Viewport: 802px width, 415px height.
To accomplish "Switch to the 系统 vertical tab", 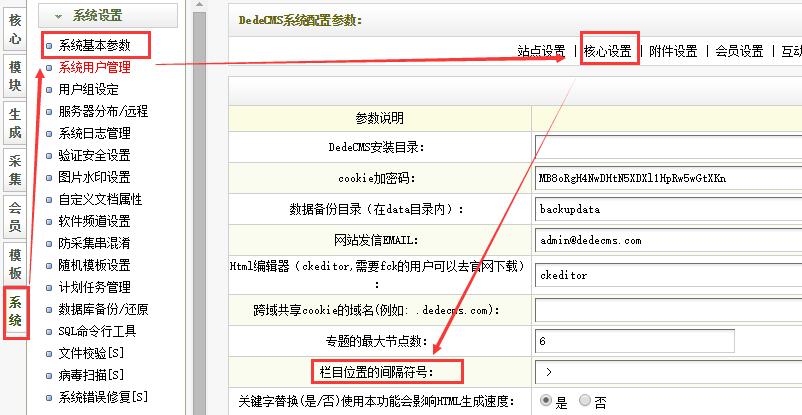I will 15,311.
